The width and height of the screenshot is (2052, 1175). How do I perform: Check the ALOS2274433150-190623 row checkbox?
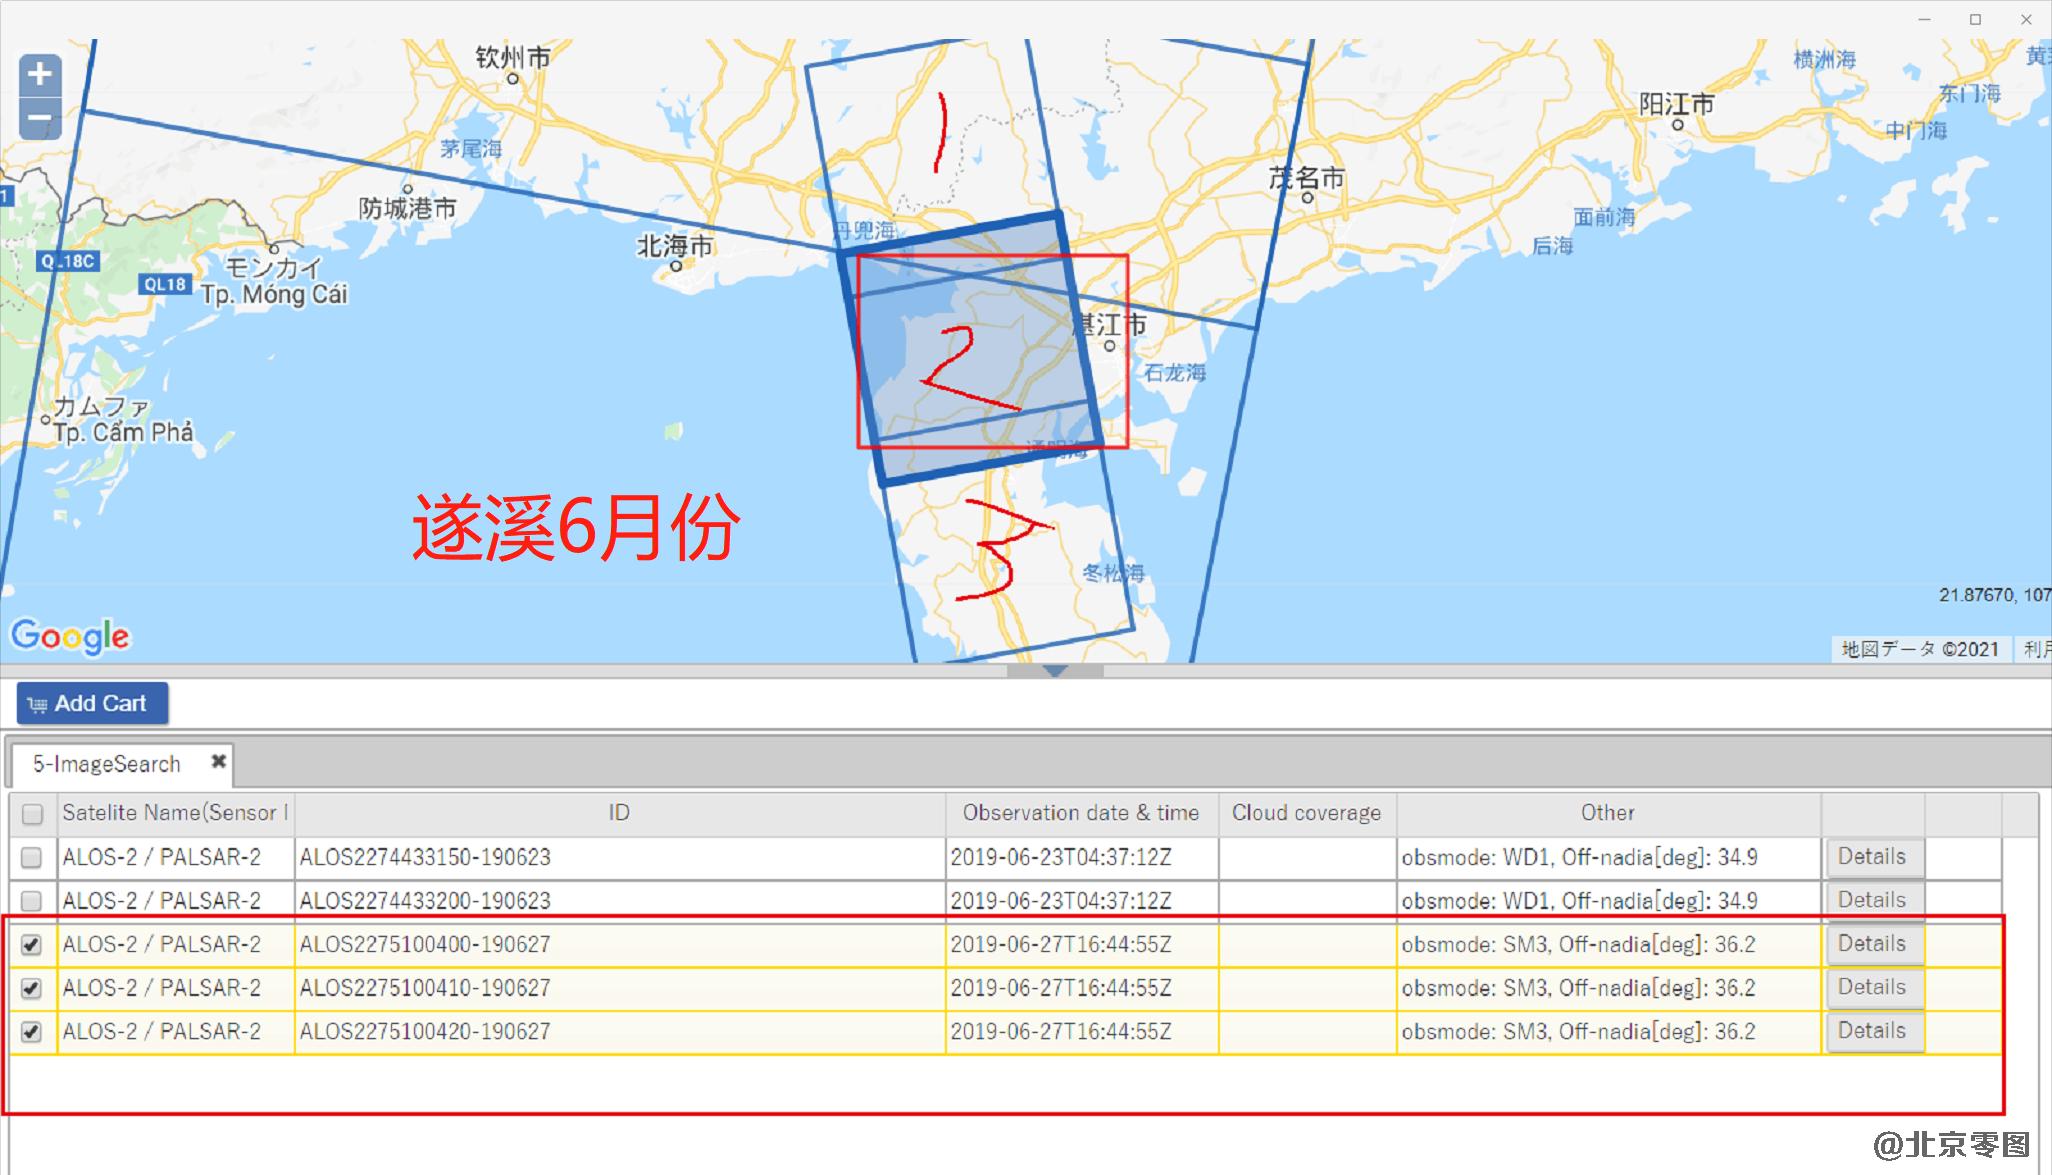32,857
